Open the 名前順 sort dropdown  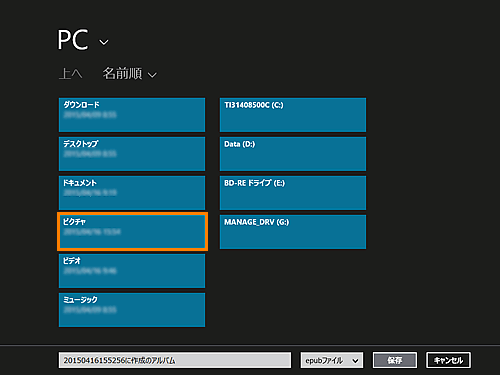pyautogui.click(x=129, y=73)
